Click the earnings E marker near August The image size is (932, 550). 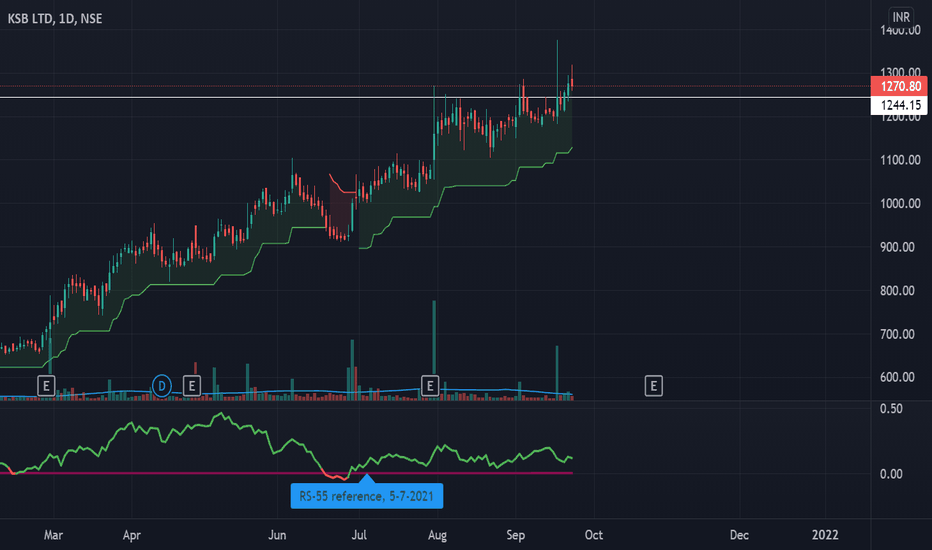[x=430, y=386]
